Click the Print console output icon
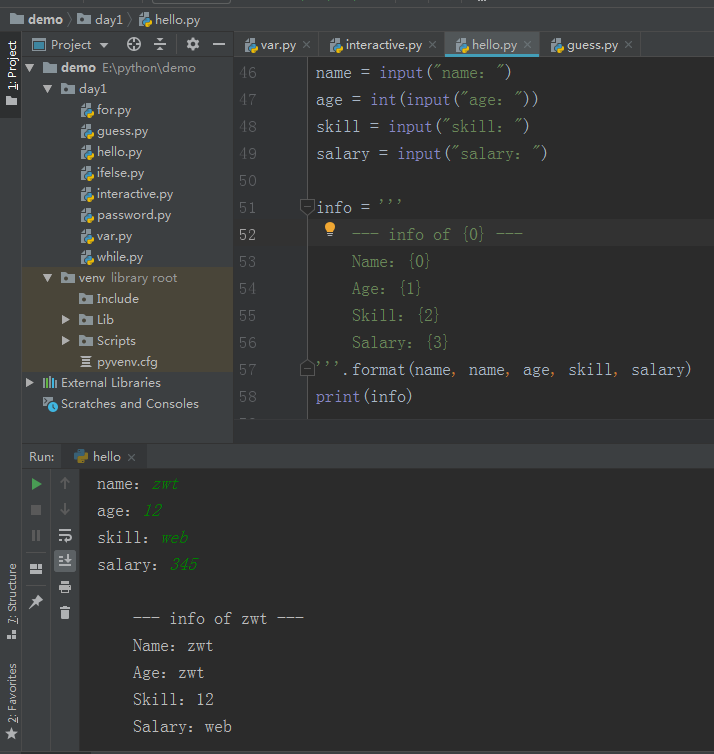The height and width of the screenshot is (754, 714). point(65,587)
